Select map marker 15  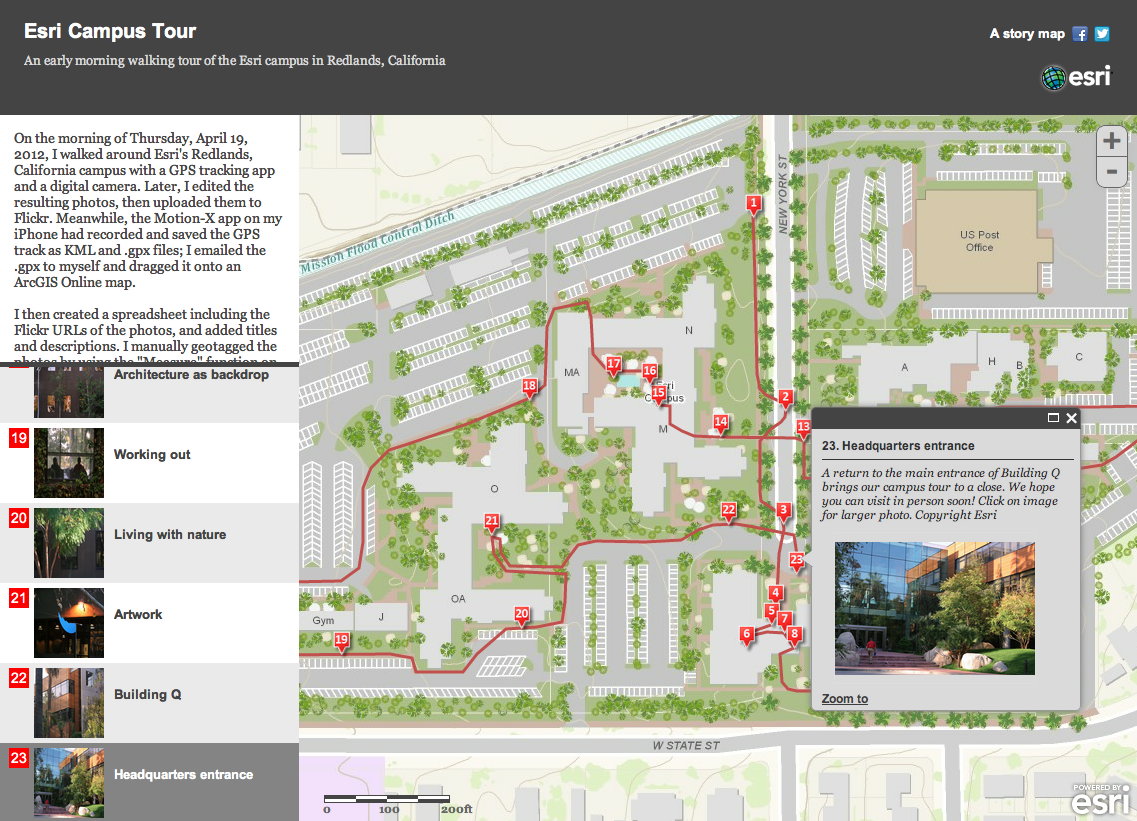pyautogui.click(x=658, y=395)
